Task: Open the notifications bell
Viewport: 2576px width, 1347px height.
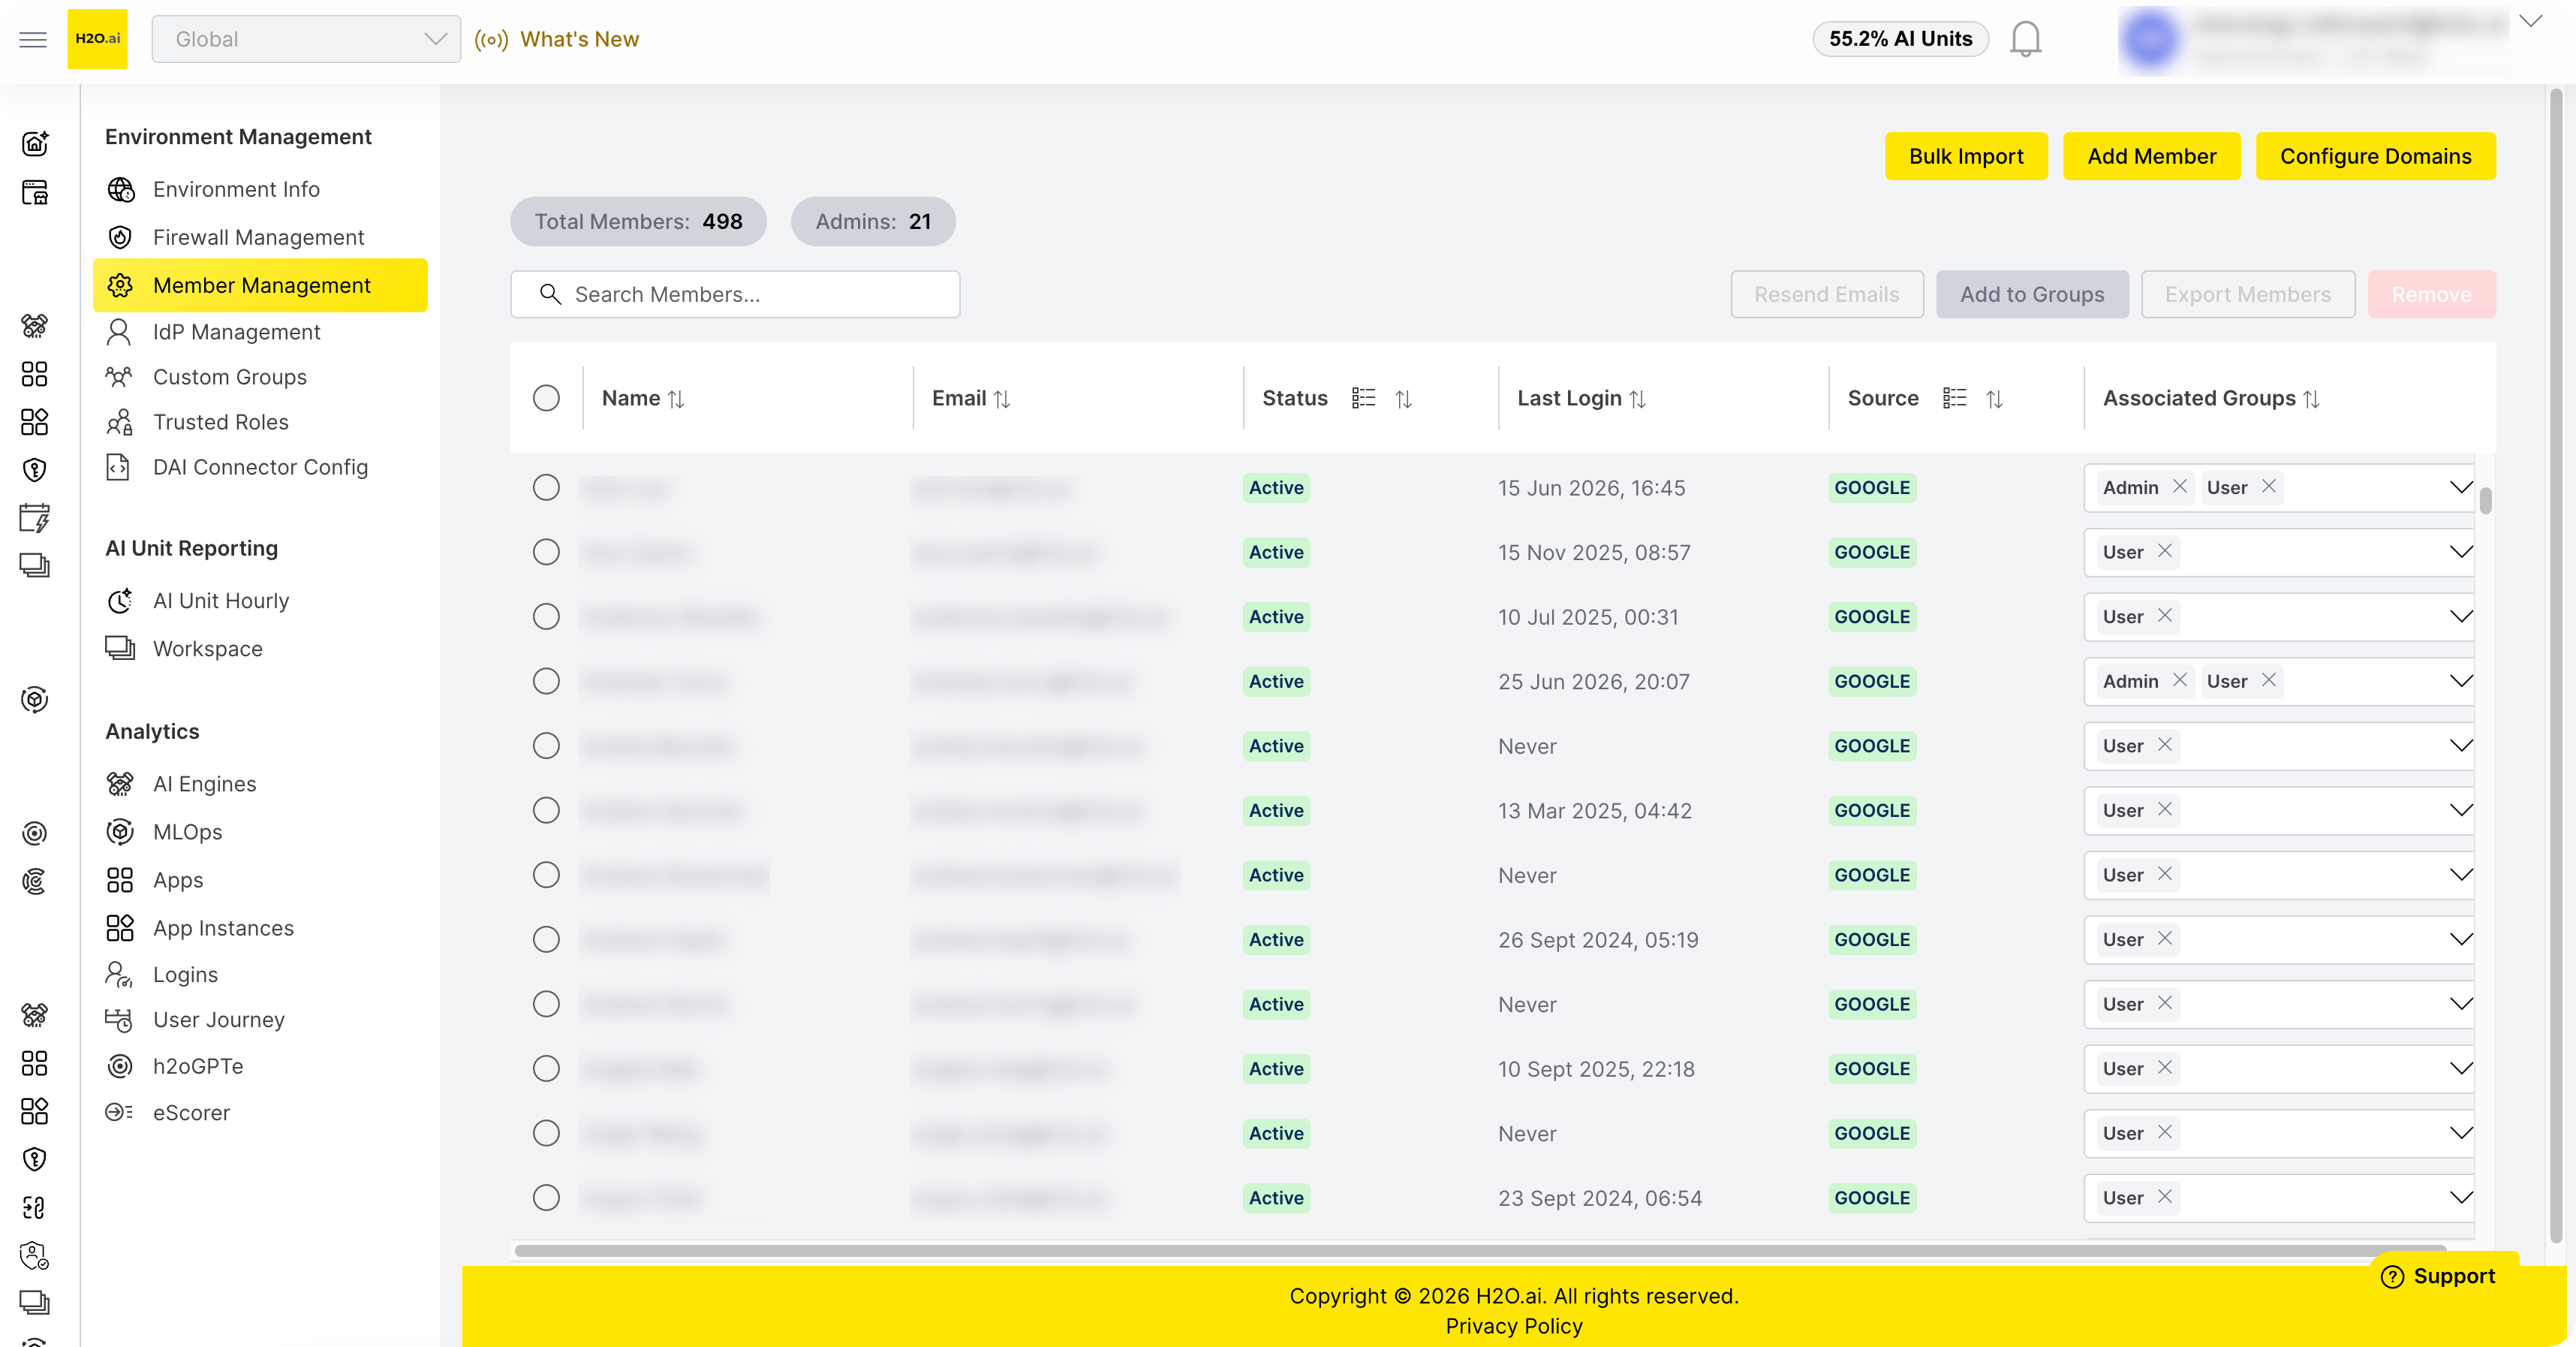Action: coord(2025,39)
